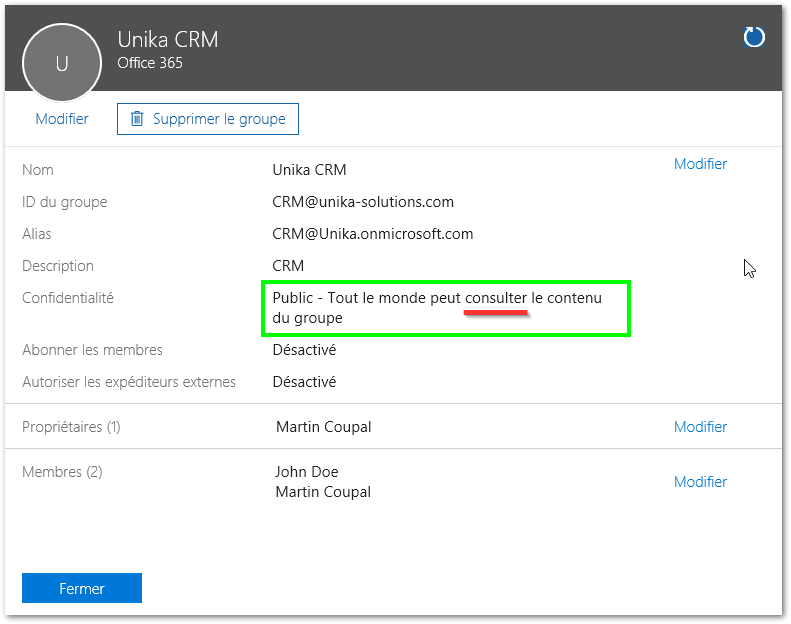Click Modifier link next to Nom

(700, 164)
